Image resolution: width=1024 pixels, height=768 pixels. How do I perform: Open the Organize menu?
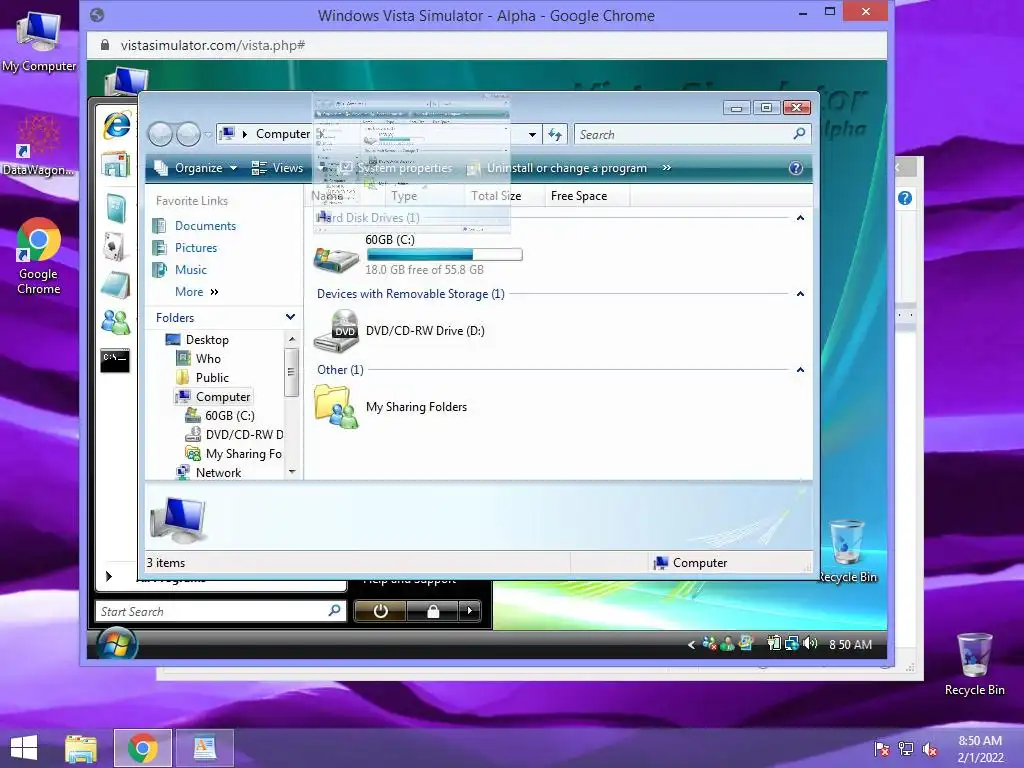click(195, 168)
